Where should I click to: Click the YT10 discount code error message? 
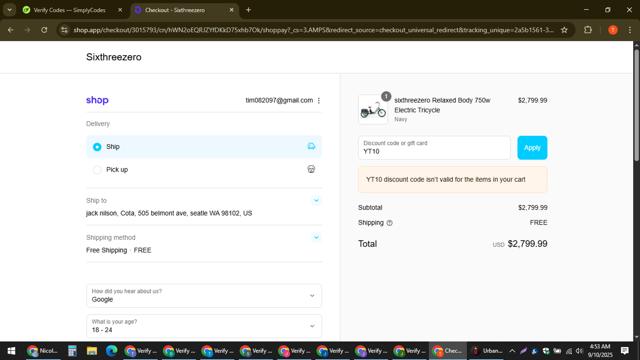(453, 180)
